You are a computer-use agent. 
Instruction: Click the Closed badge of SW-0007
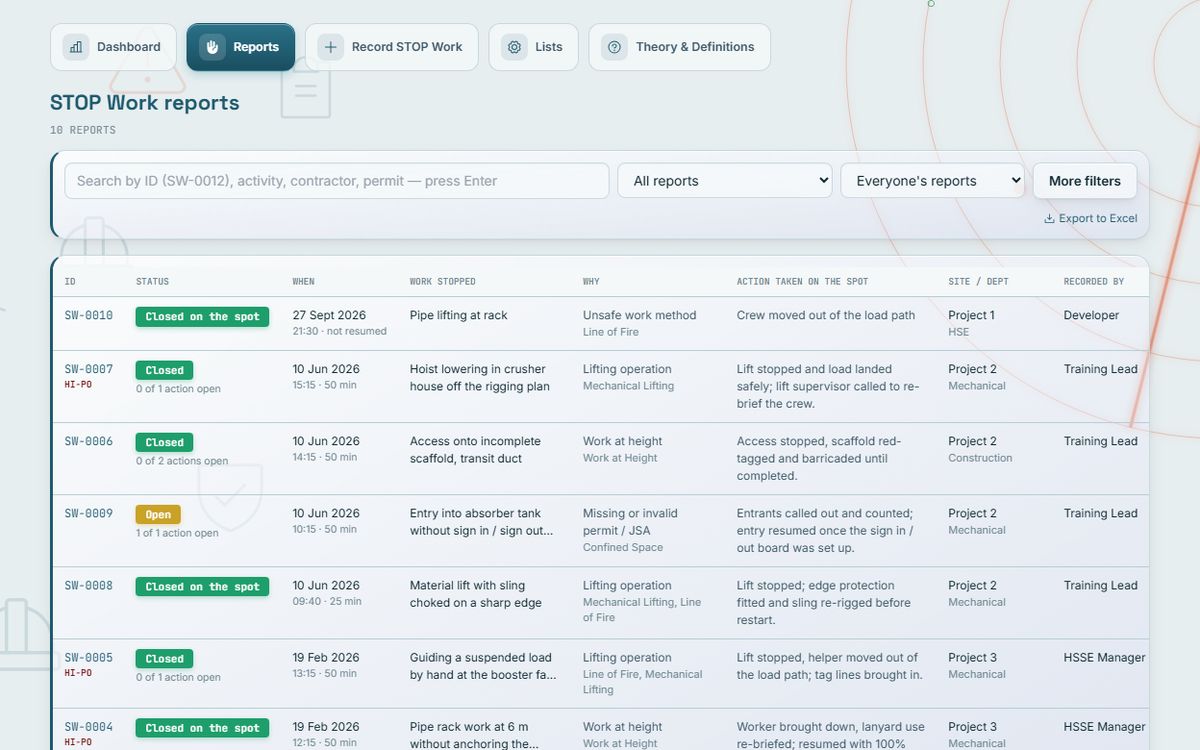164,370
